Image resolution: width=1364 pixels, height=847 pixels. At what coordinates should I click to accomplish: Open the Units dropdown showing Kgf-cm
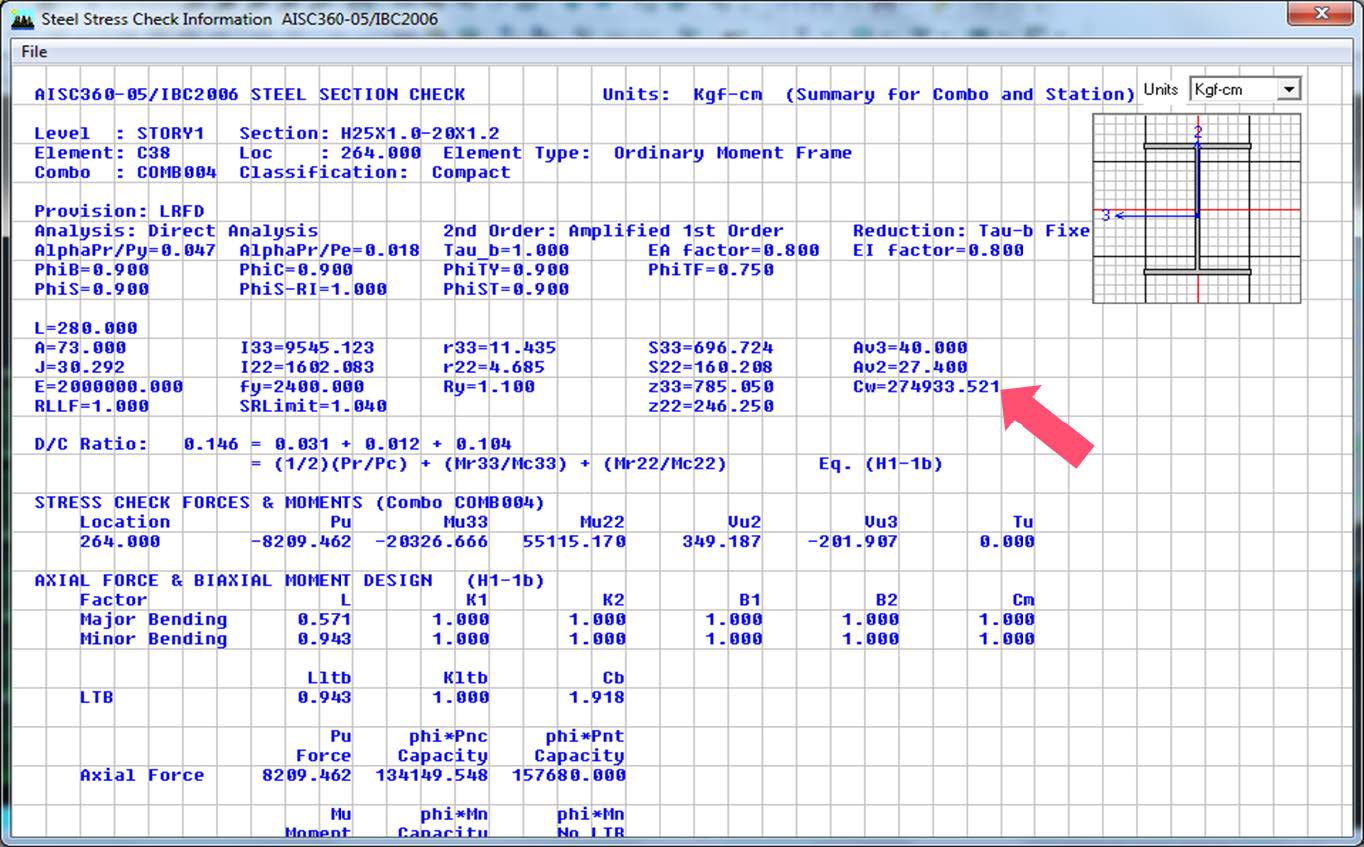(x=1245, y=89)
